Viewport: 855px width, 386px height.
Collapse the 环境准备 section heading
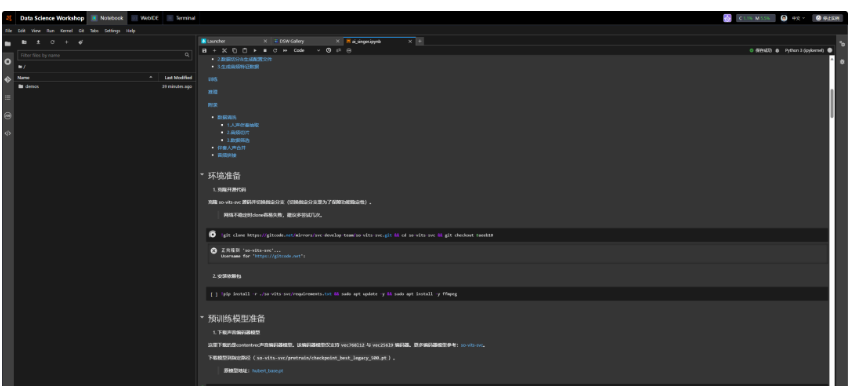202,175
